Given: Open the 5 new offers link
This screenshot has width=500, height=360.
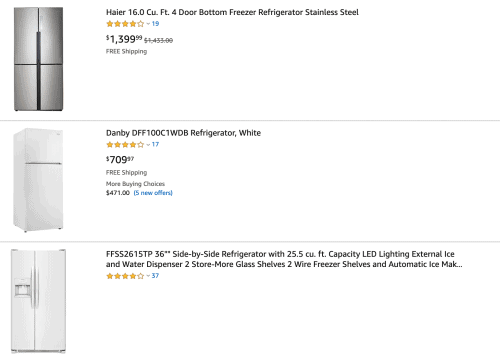Looking at the screenshot, I should click(153, 193).
